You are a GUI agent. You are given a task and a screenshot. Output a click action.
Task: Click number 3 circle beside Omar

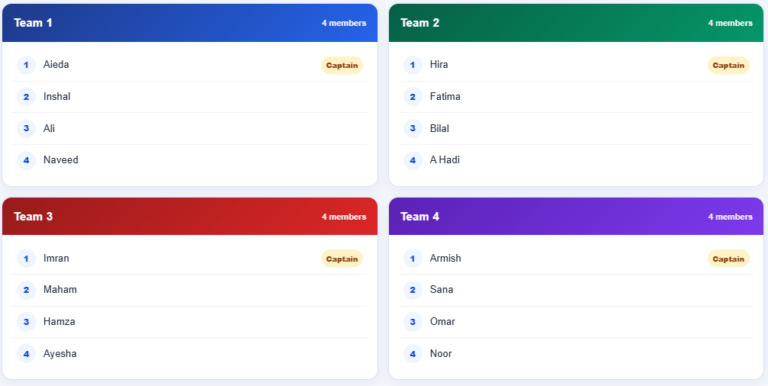click(413, 322)
